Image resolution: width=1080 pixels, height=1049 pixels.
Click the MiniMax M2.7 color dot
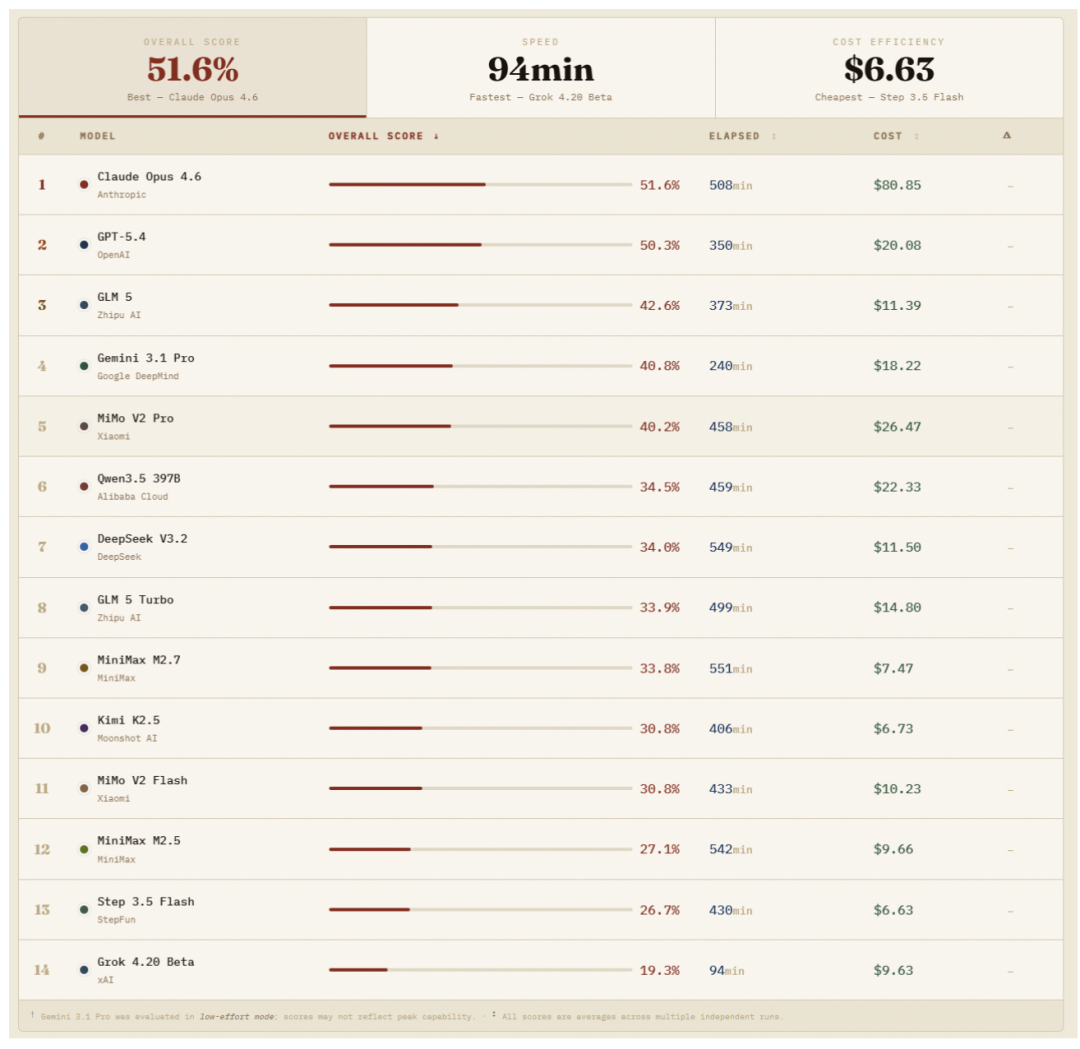84,668
